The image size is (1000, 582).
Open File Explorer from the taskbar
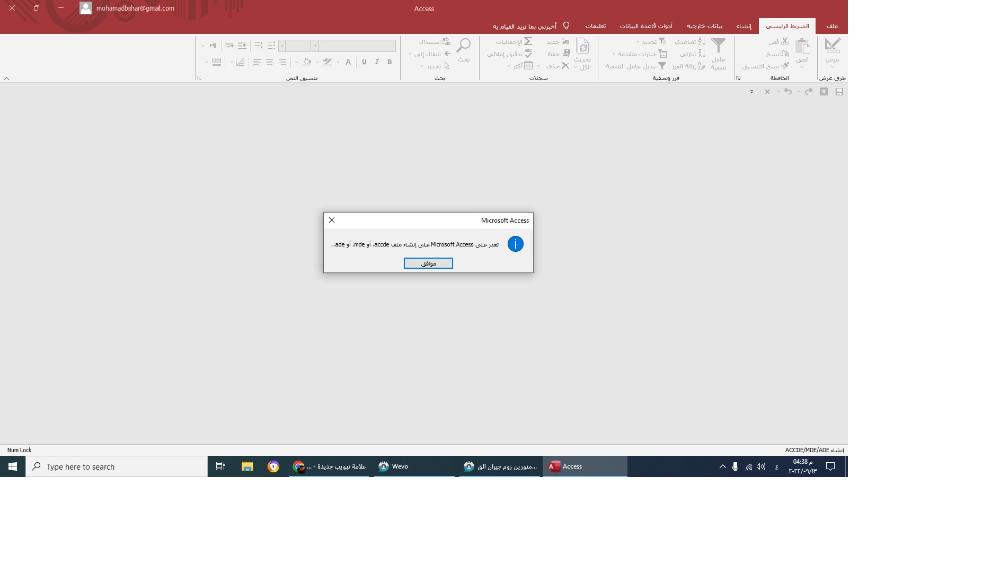247,466
